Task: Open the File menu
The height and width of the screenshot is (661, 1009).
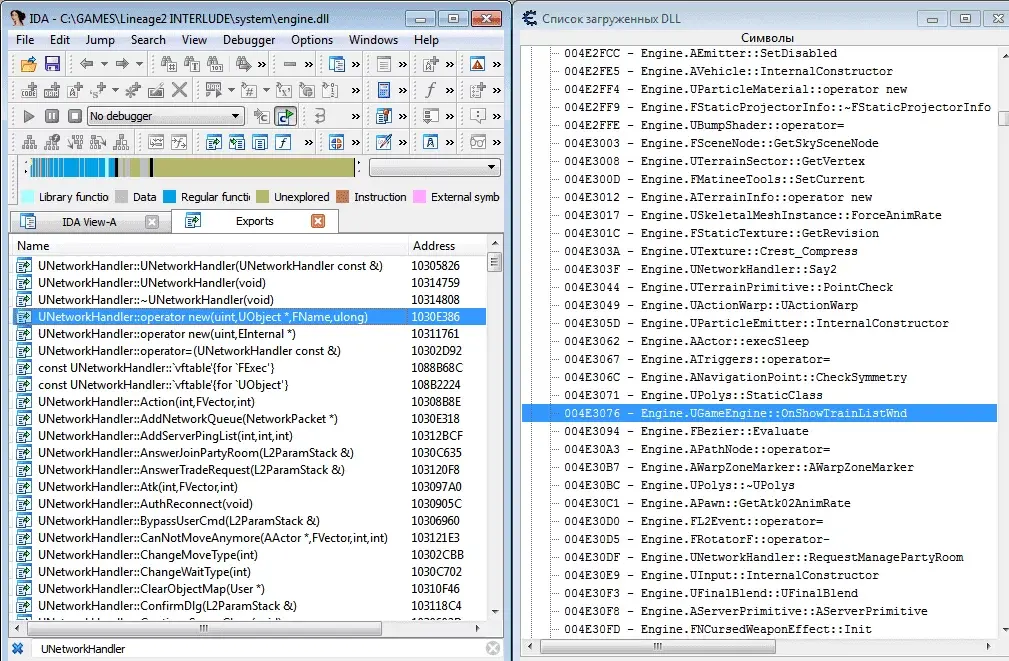Action: [x=25, y=40]
